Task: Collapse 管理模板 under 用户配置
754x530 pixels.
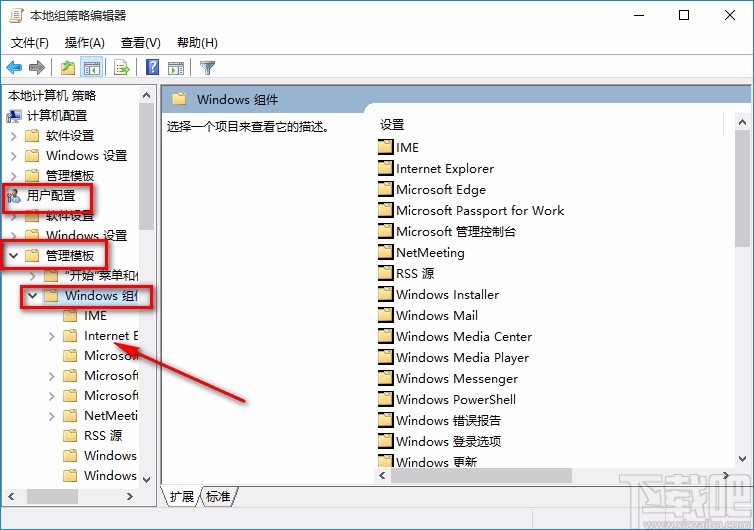Action: pyautogui.click(x=13, y=255)
